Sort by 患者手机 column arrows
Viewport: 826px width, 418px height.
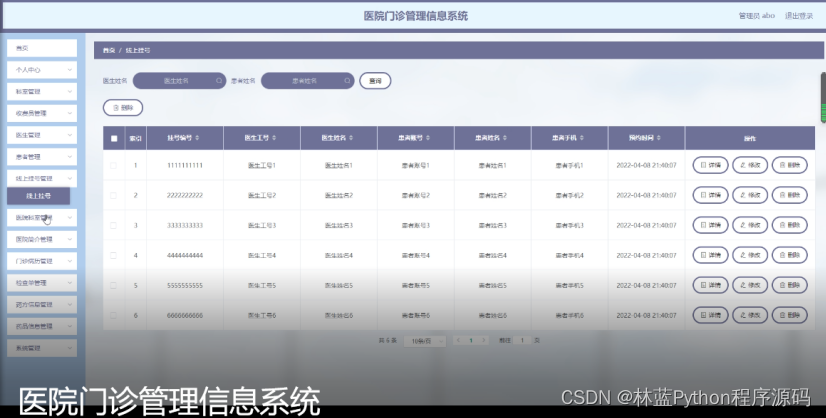[582, 138]
